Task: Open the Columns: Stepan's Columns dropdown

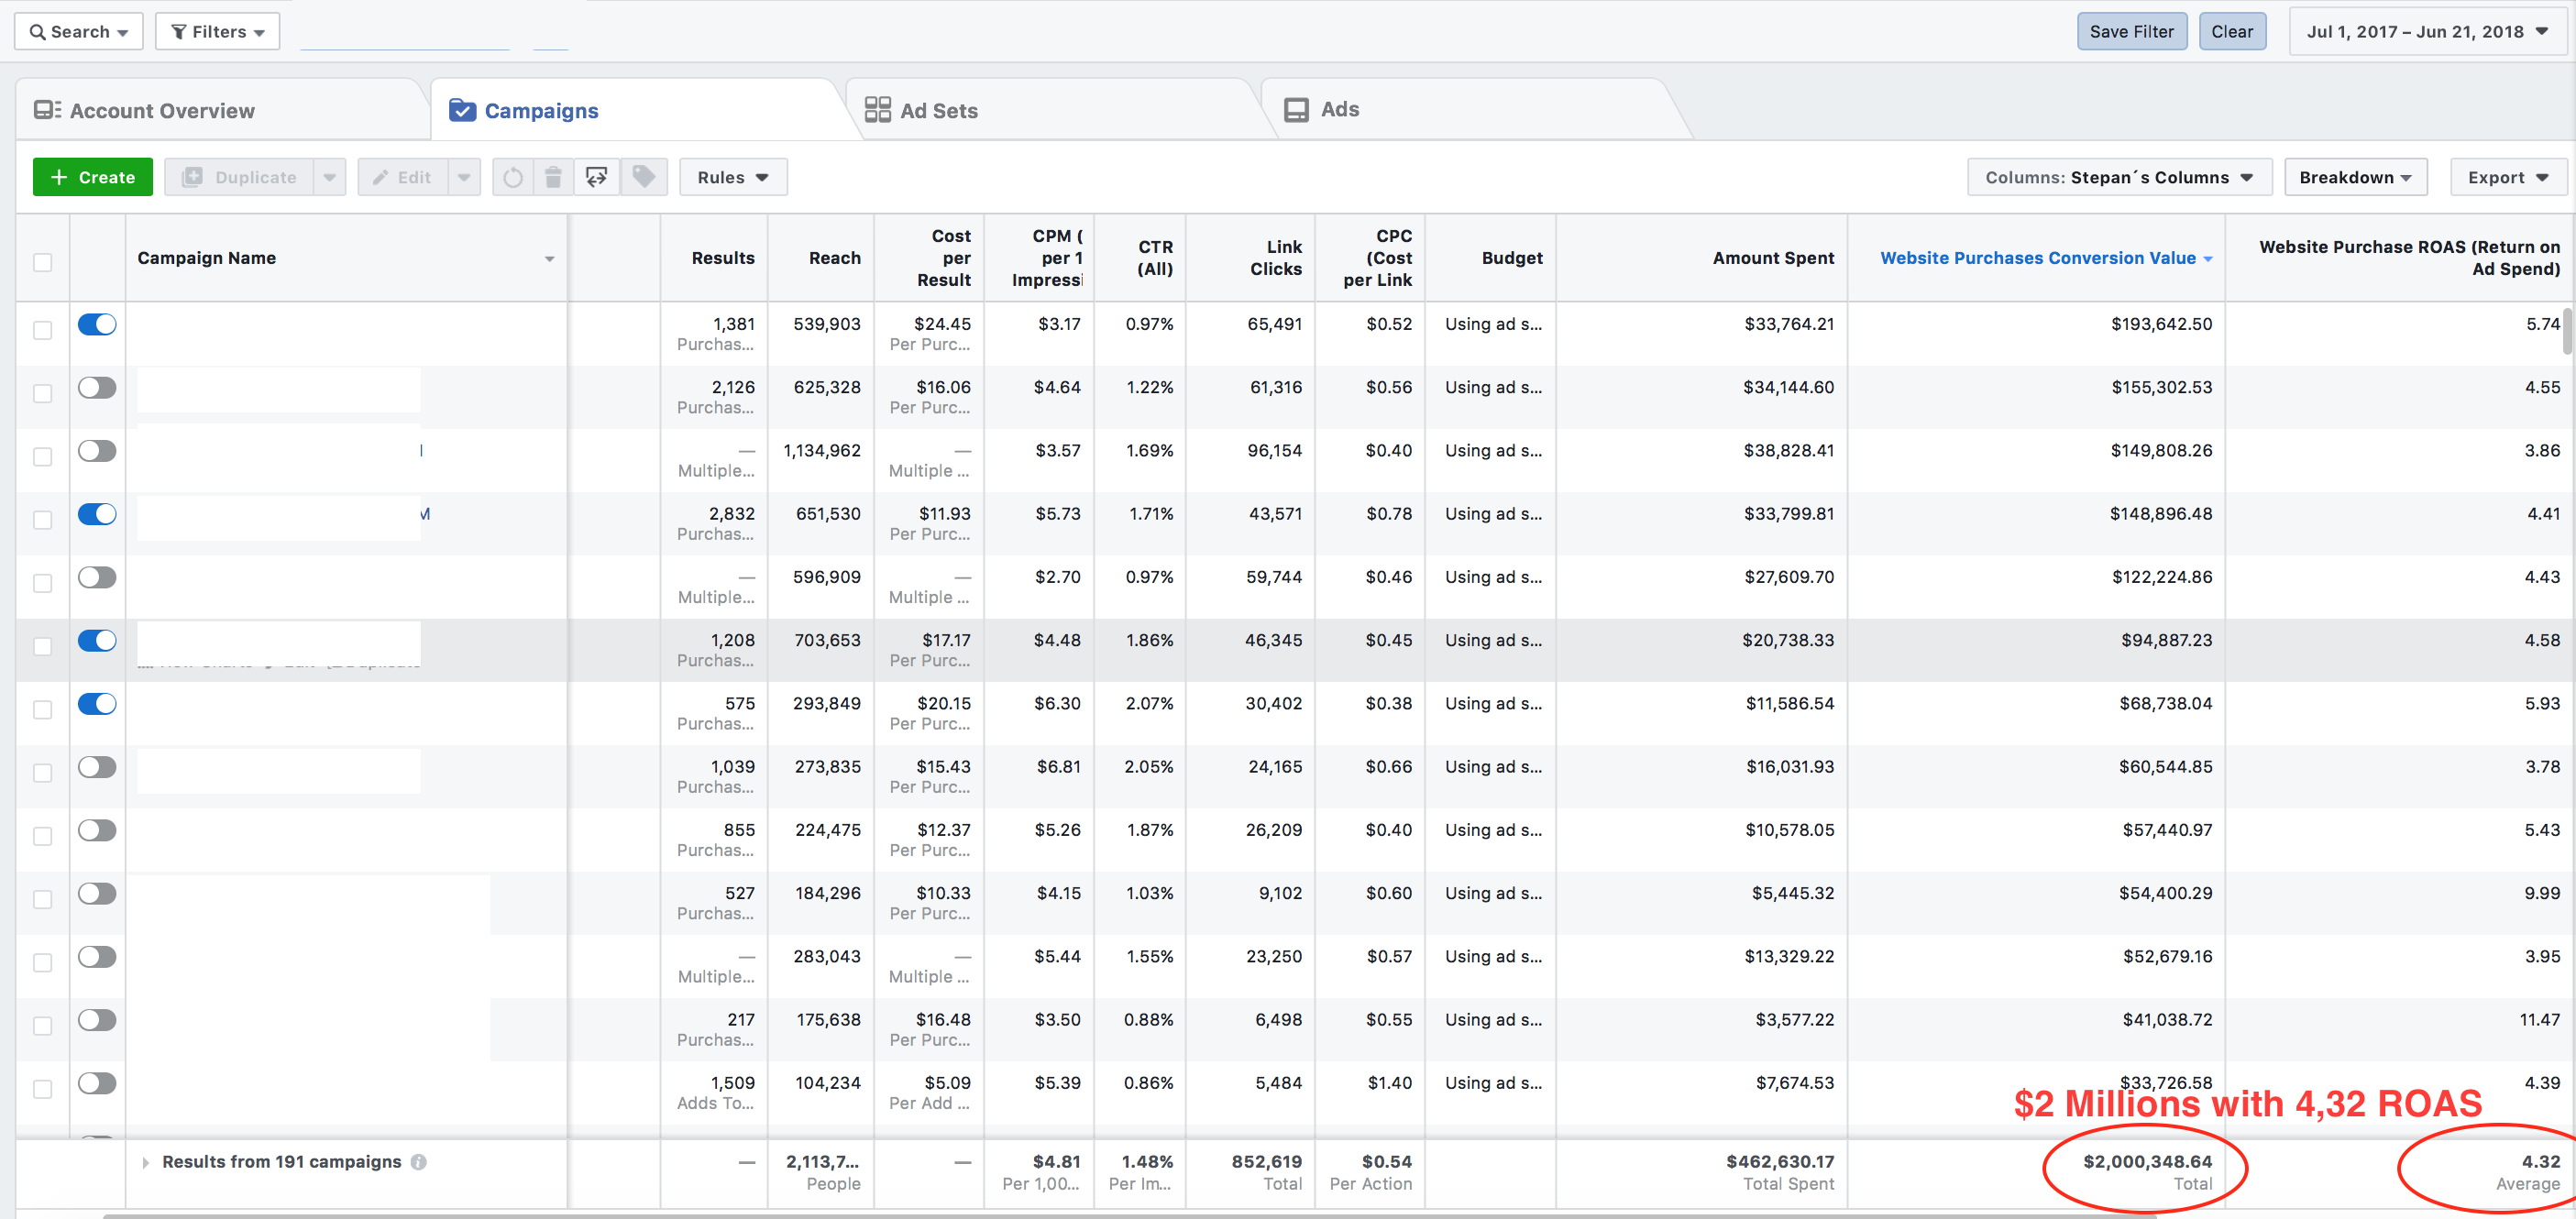Action: 2118,177
